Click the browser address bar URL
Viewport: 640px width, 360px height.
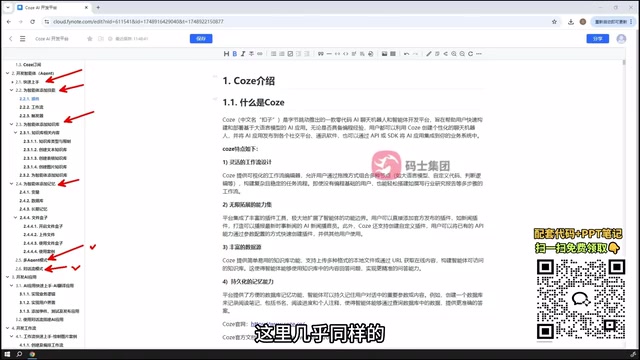(138, 22)
